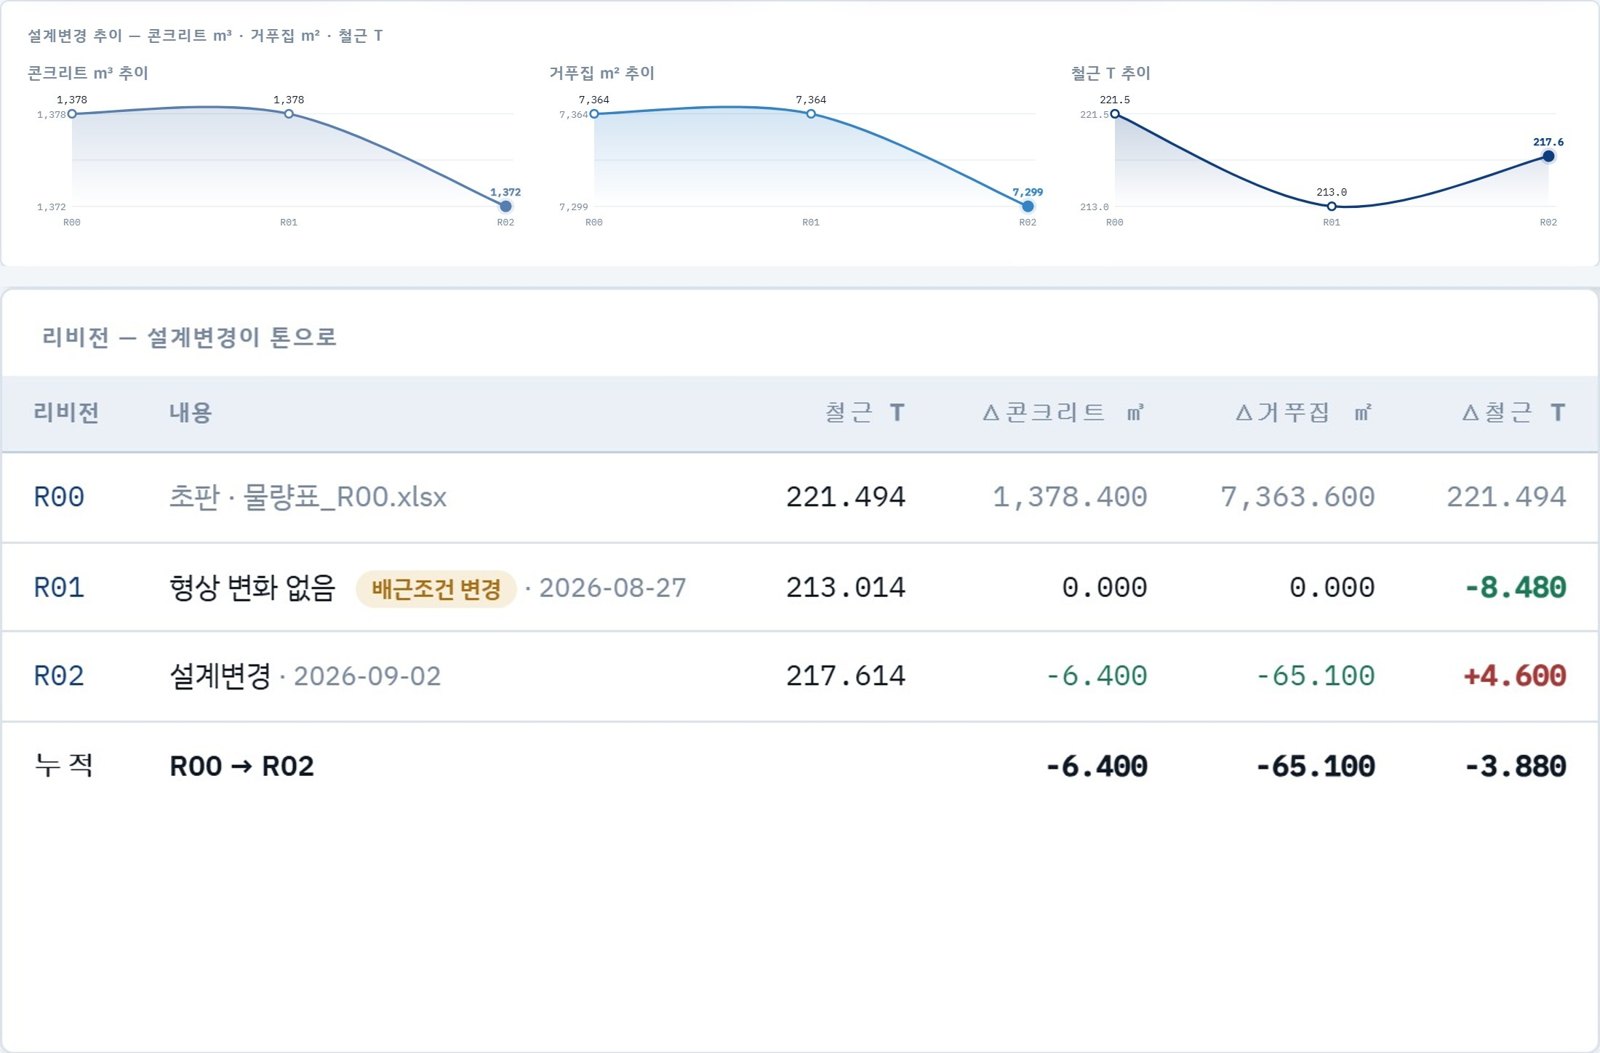Click the cumulative -3.880 rebar total
Screen dimensions: 1600x1053
(x=1515, y=767)
